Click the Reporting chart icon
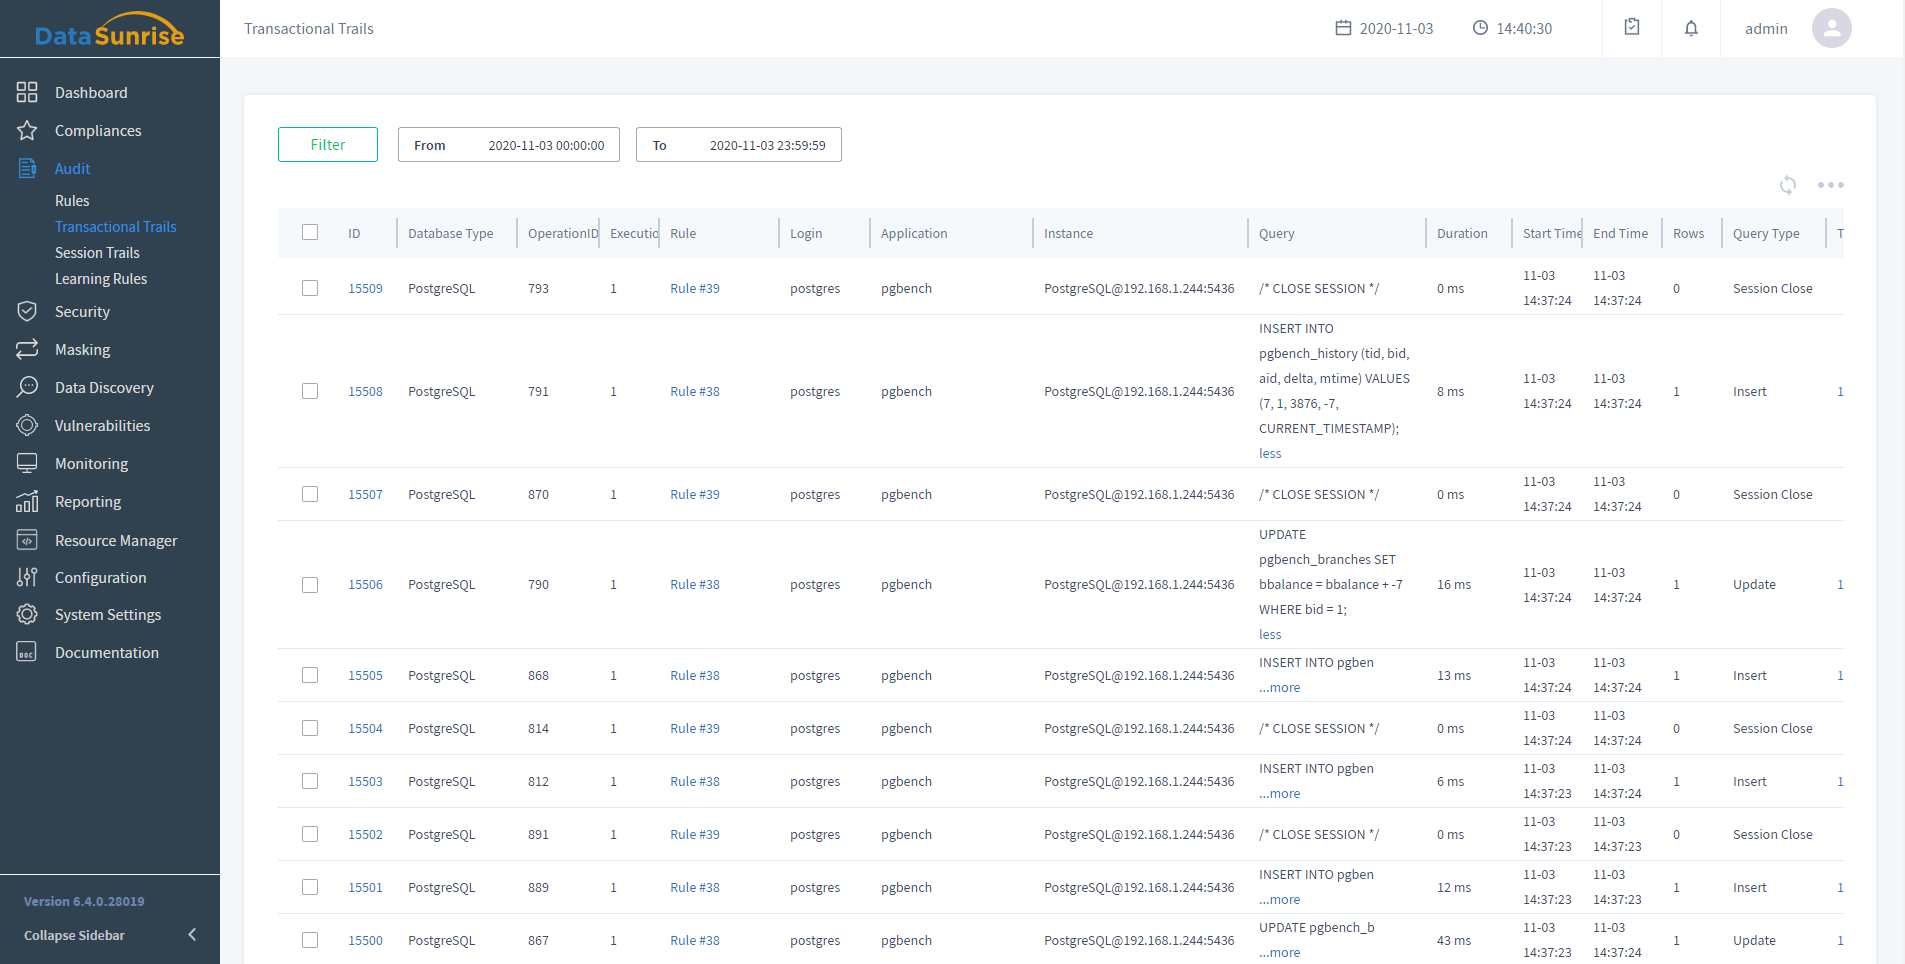Image resolution: width=1905 pixels, height=964 pixels. point(27,502)
